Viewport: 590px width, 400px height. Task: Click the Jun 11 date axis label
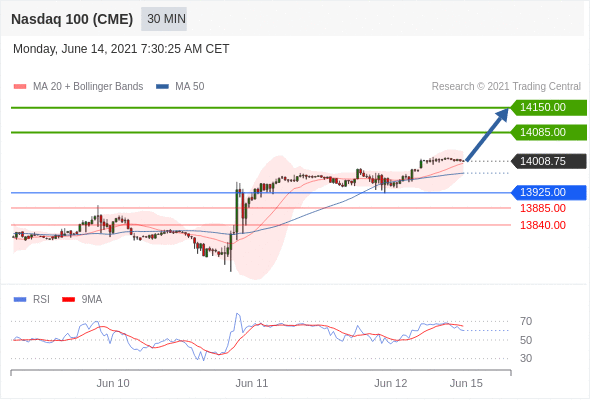252,383
